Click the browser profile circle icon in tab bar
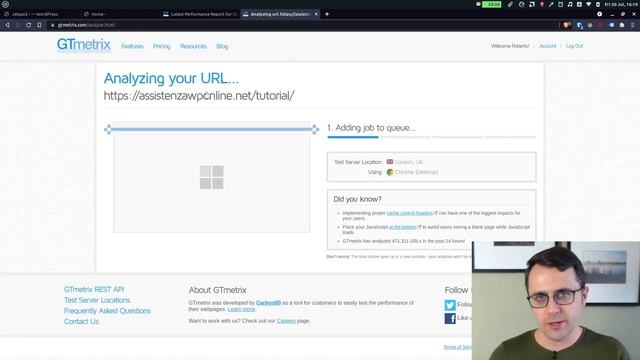 click(600, 14)
